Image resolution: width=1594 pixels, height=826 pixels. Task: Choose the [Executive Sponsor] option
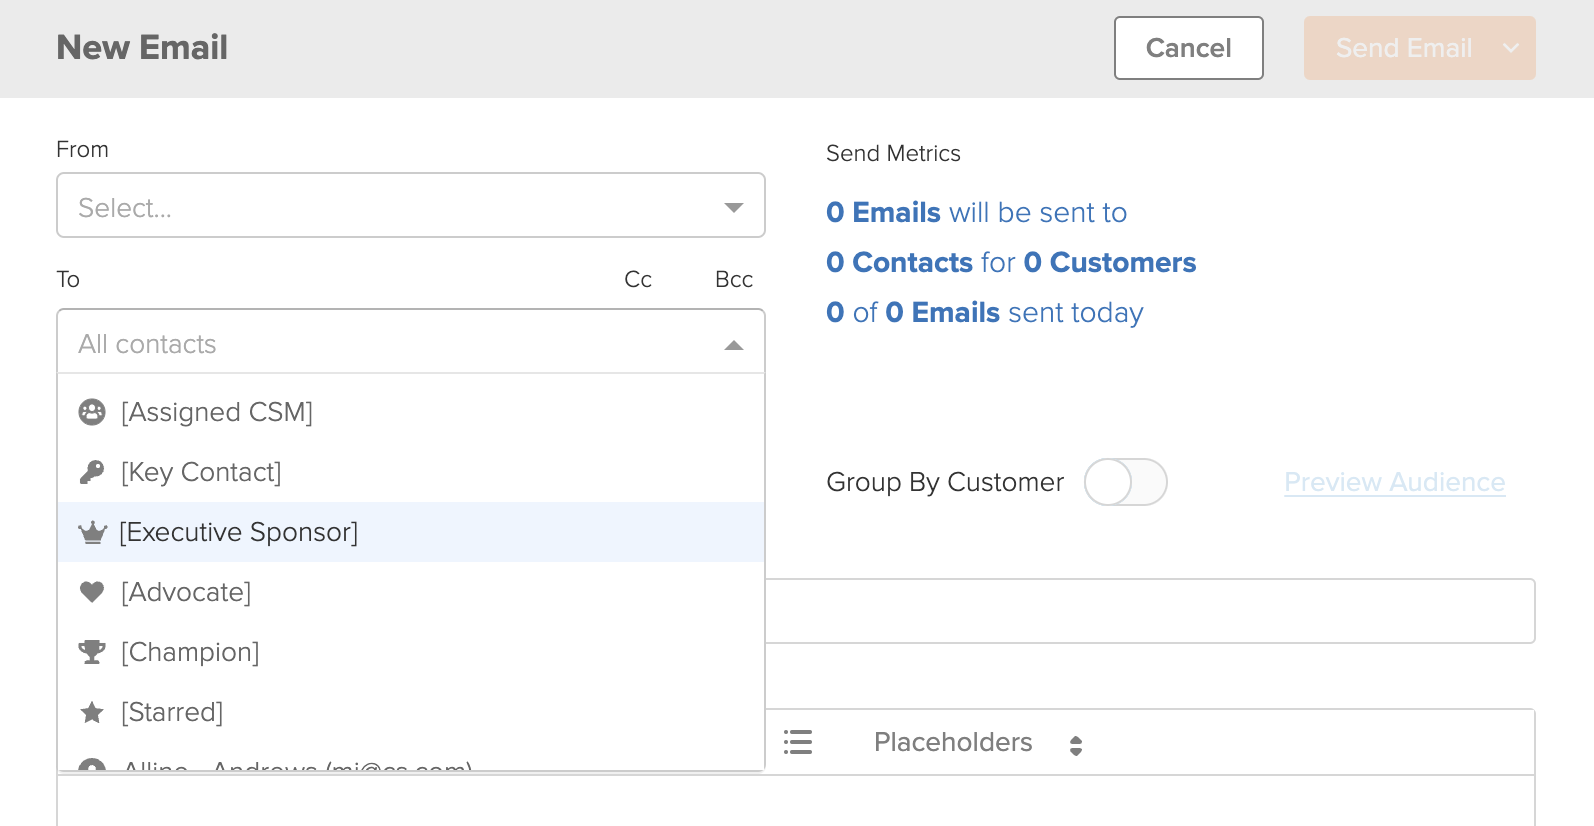click(x=411, y=532)
